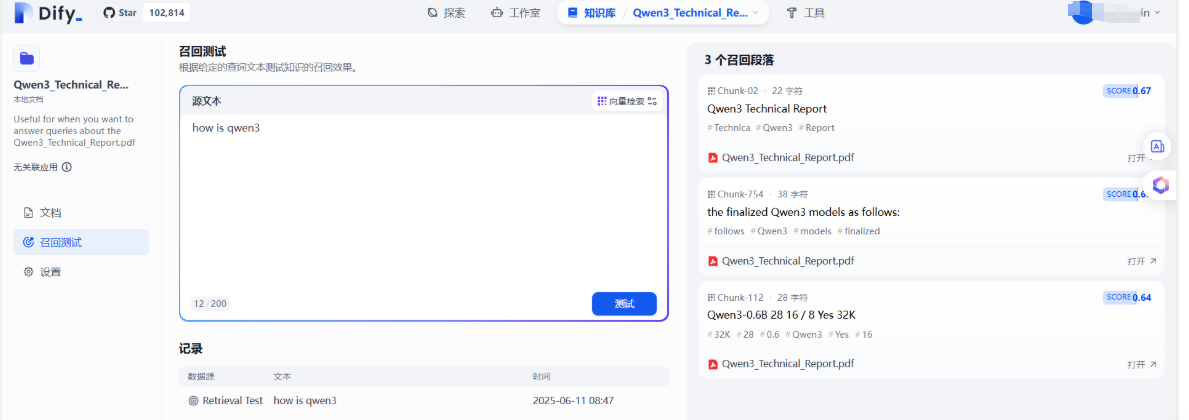Click the #32K tag
The image size is (1189, 420).
point(719,334)
